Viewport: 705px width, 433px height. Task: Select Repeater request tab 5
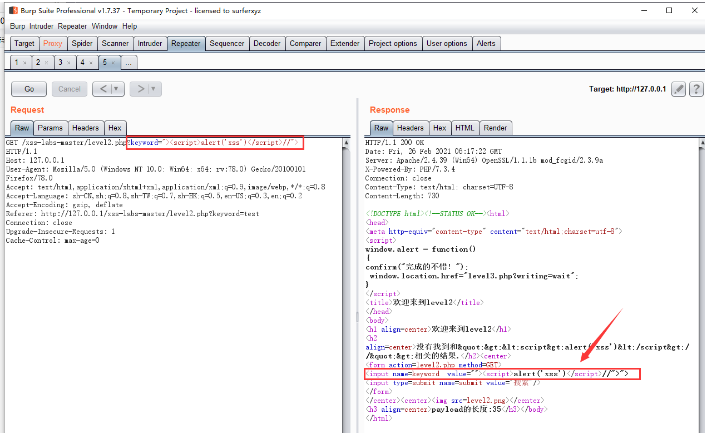105,62
